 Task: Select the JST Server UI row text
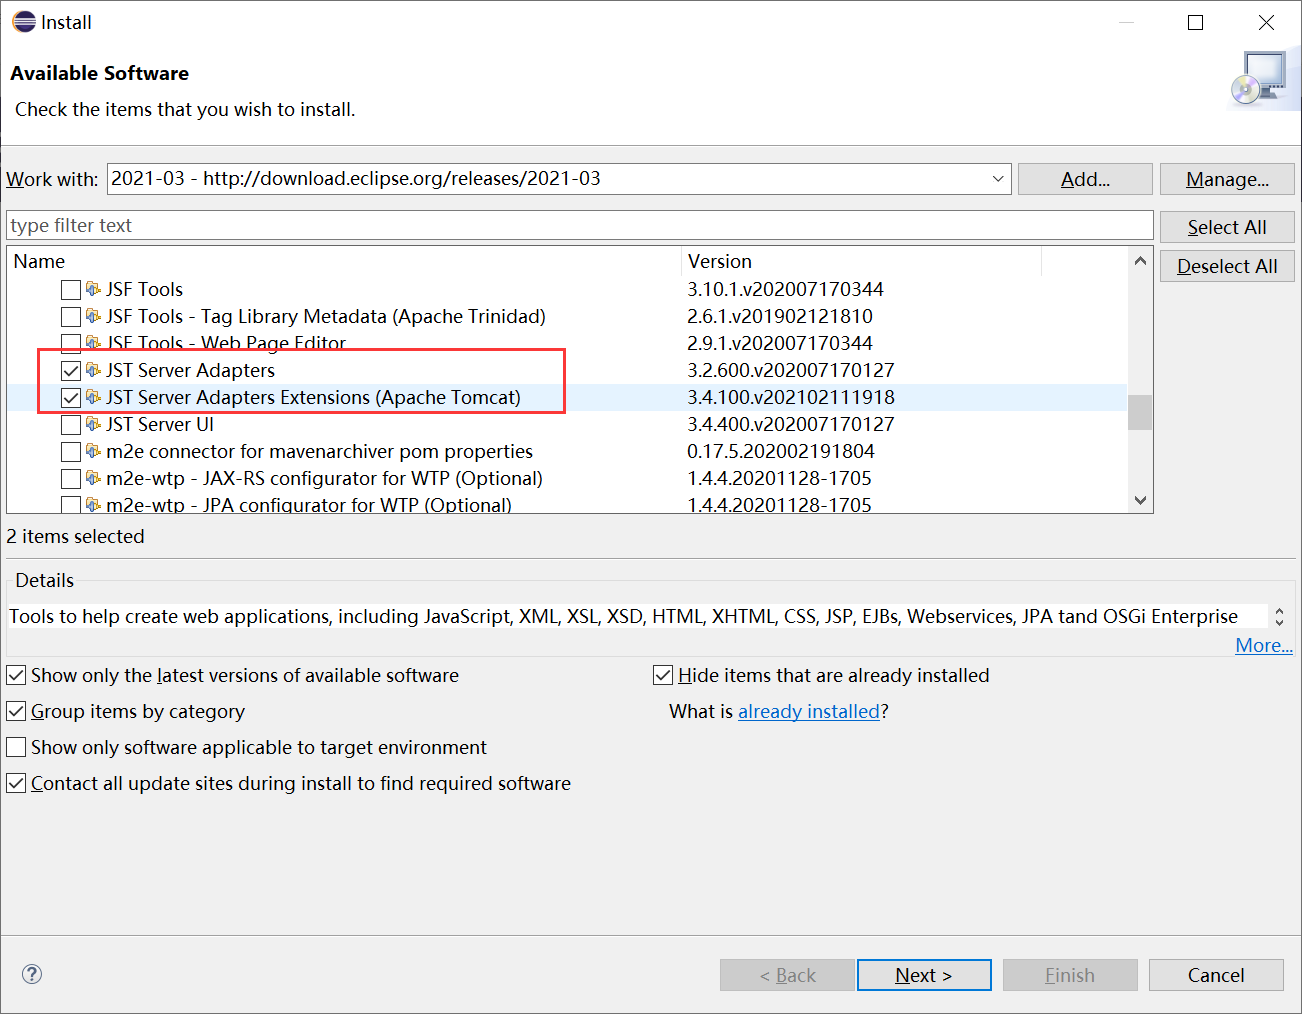click(x=160, y=424)
